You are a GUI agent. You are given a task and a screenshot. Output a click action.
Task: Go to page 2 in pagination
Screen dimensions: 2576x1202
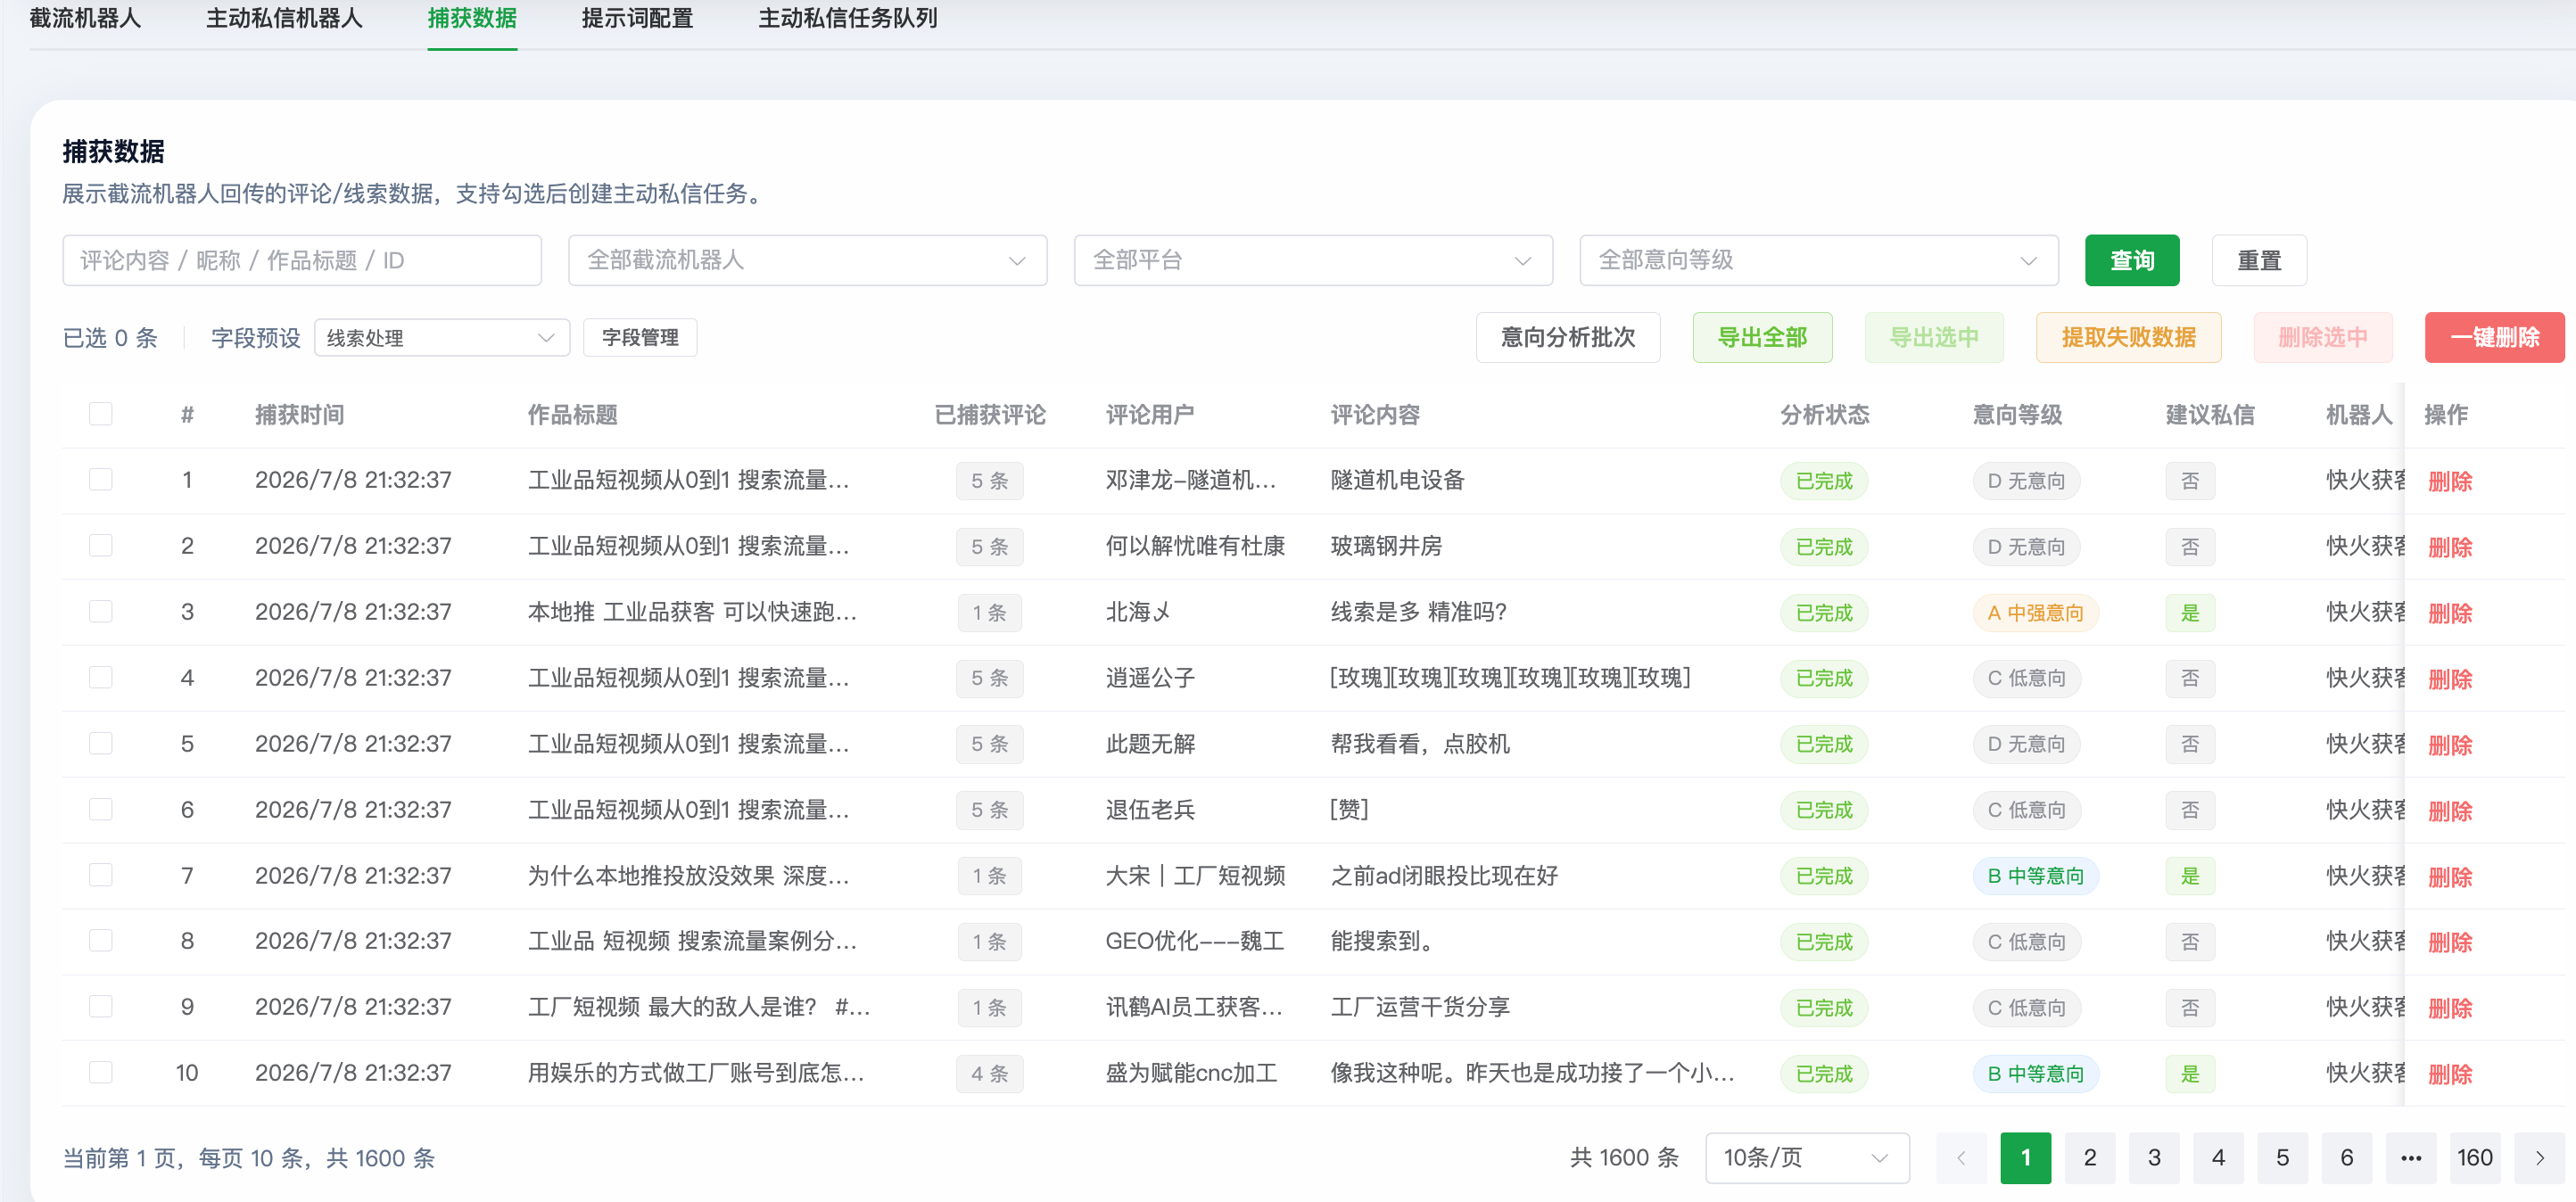click(2090, 1158)
